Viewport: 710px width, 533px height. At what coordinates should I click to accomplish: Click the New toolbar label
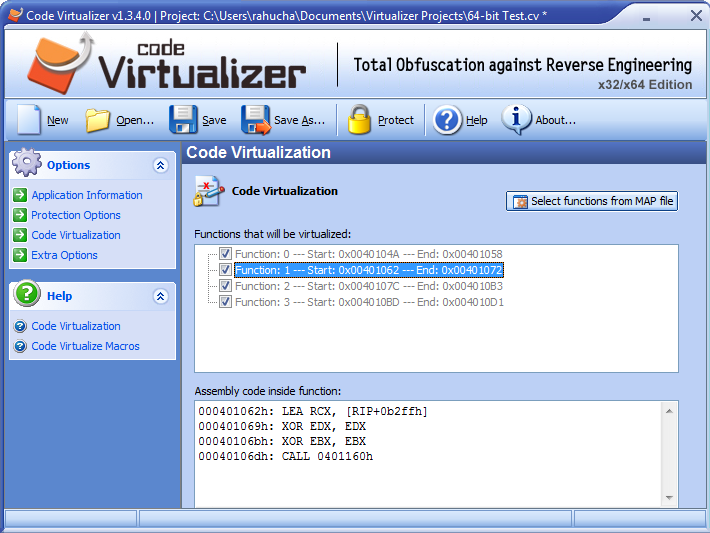pyautogui.click(x=58, y=120)
